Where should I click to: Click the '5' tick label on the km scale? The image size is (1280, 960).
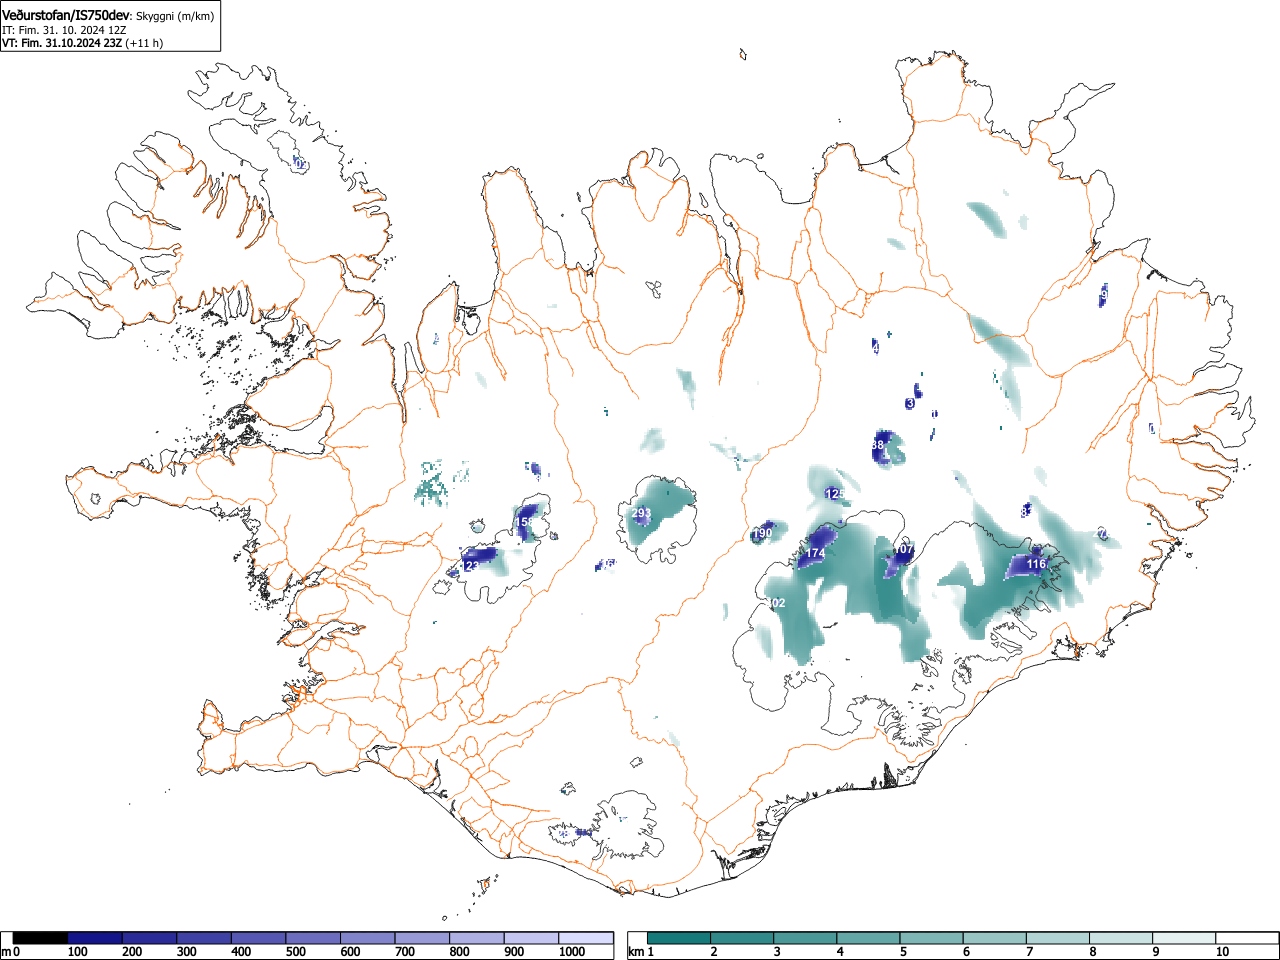point(902,952)
